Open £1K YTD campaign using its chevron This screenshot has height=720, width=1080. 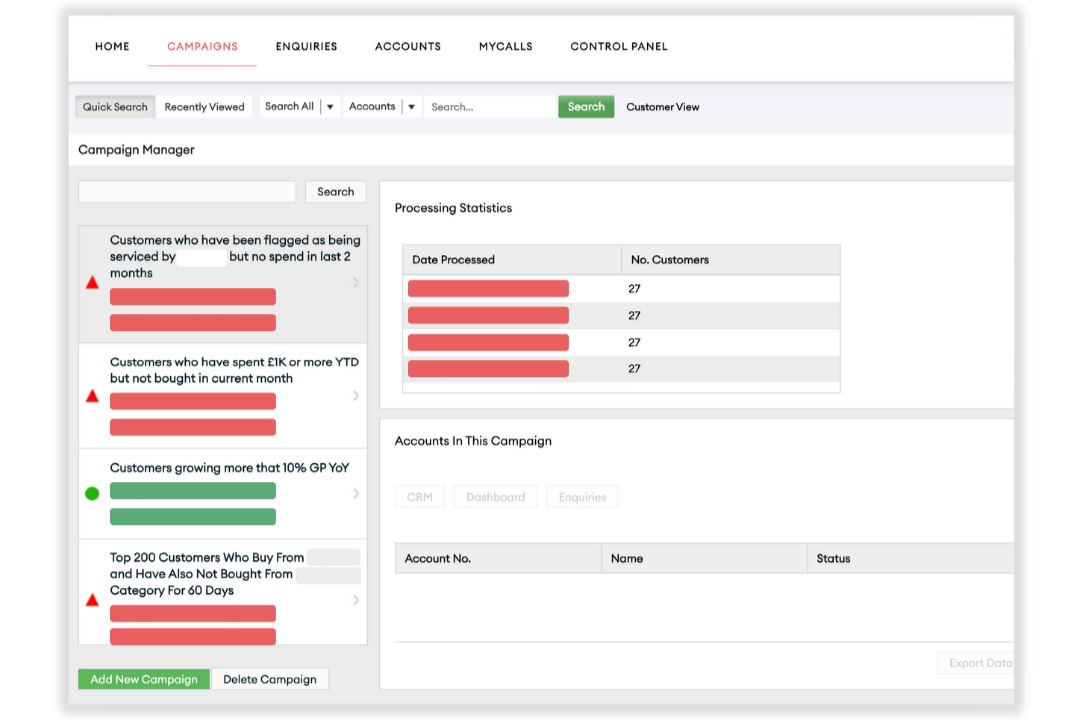[x=355, y=396]
